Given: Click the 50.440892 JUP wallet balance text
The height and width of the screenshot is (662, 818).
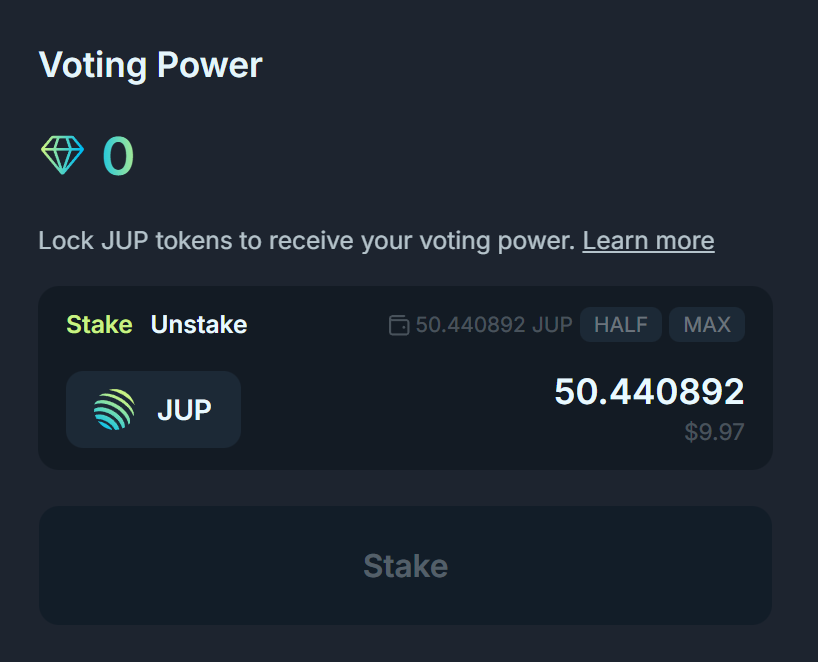Looking at the screenshot, I should (494, 325).
